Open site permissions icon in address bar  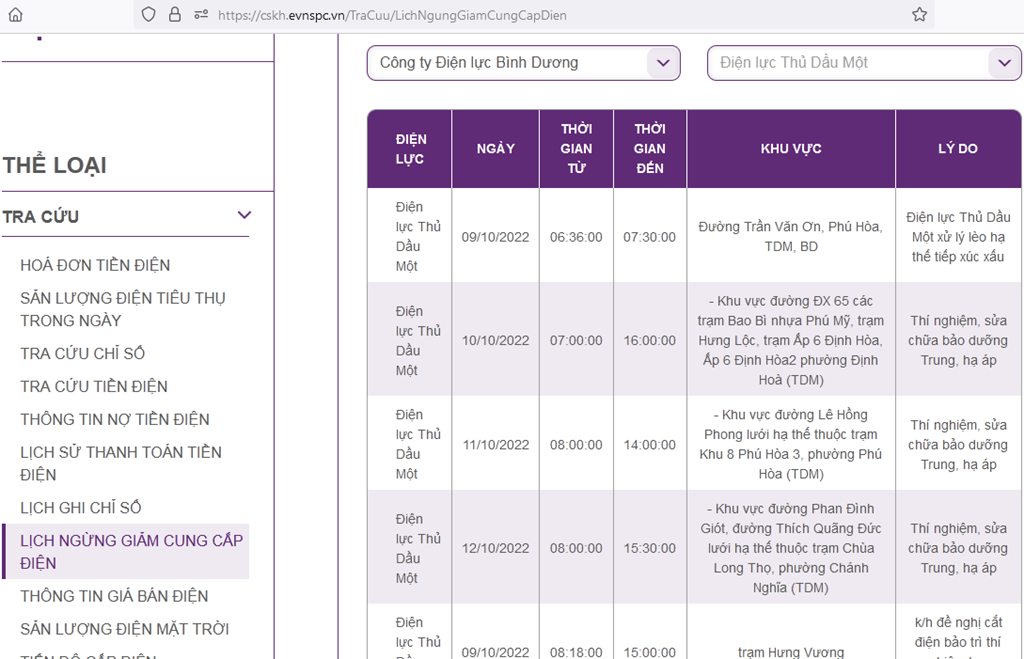click(200, 14)
